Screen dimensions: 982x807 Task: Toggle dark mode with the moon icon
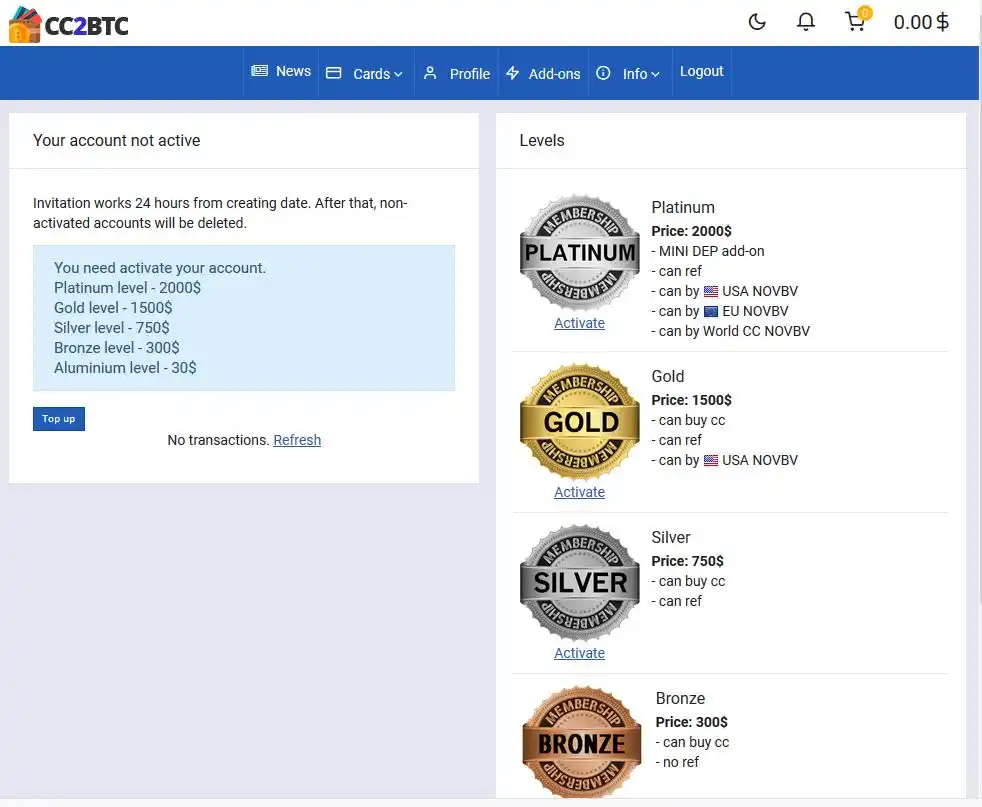[x=757, y=22]
